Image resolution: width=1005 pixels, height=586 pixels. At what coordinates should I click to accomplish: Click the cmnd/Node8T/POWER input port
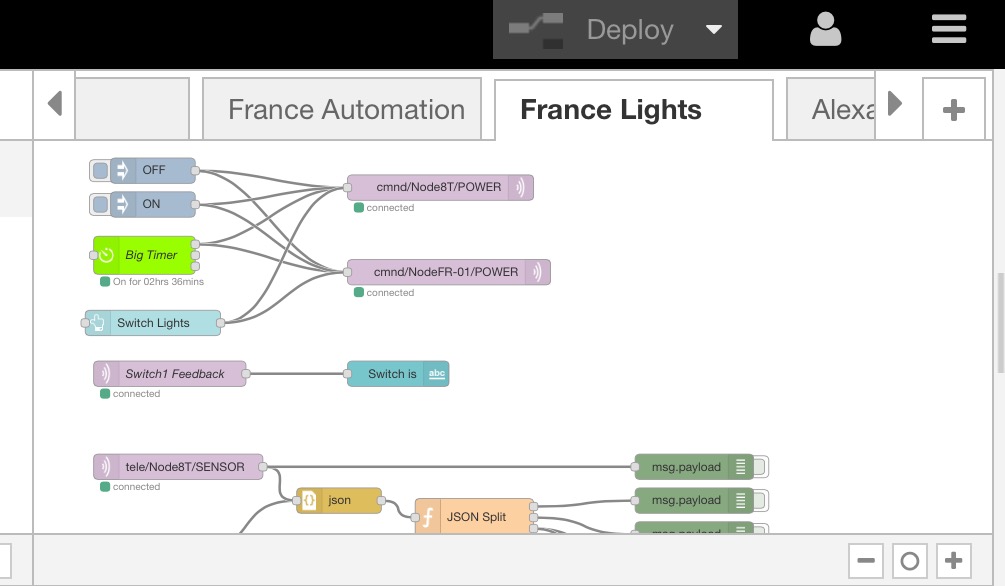[x=347, y=188]
